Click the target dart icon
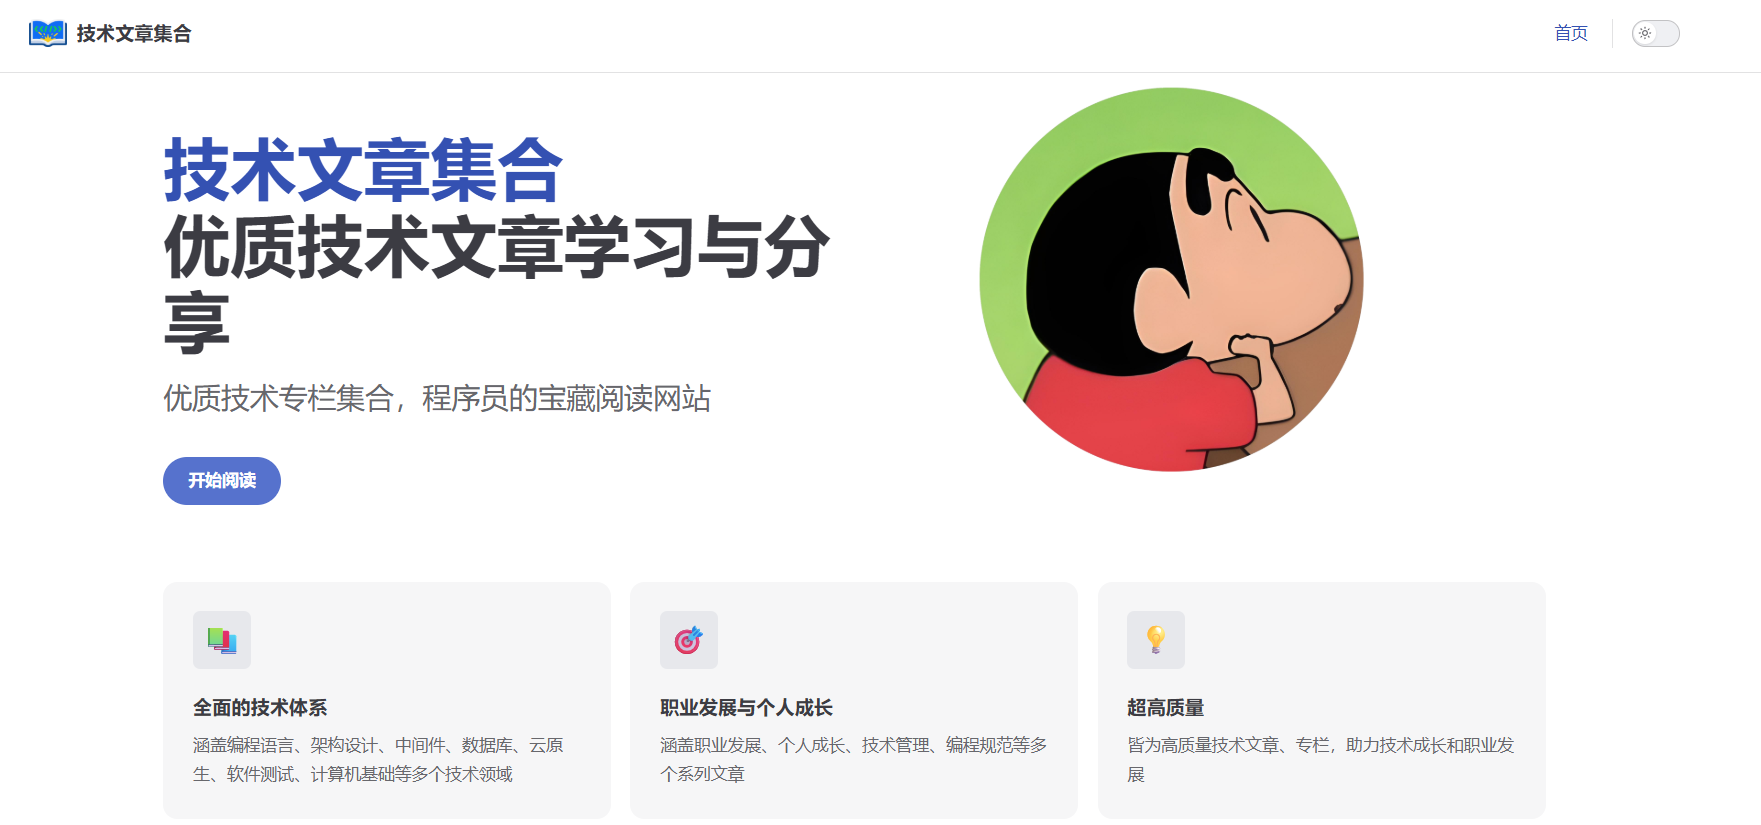Screen dimensions: 1761x825 pyautogui.click(x=689, y=640)
